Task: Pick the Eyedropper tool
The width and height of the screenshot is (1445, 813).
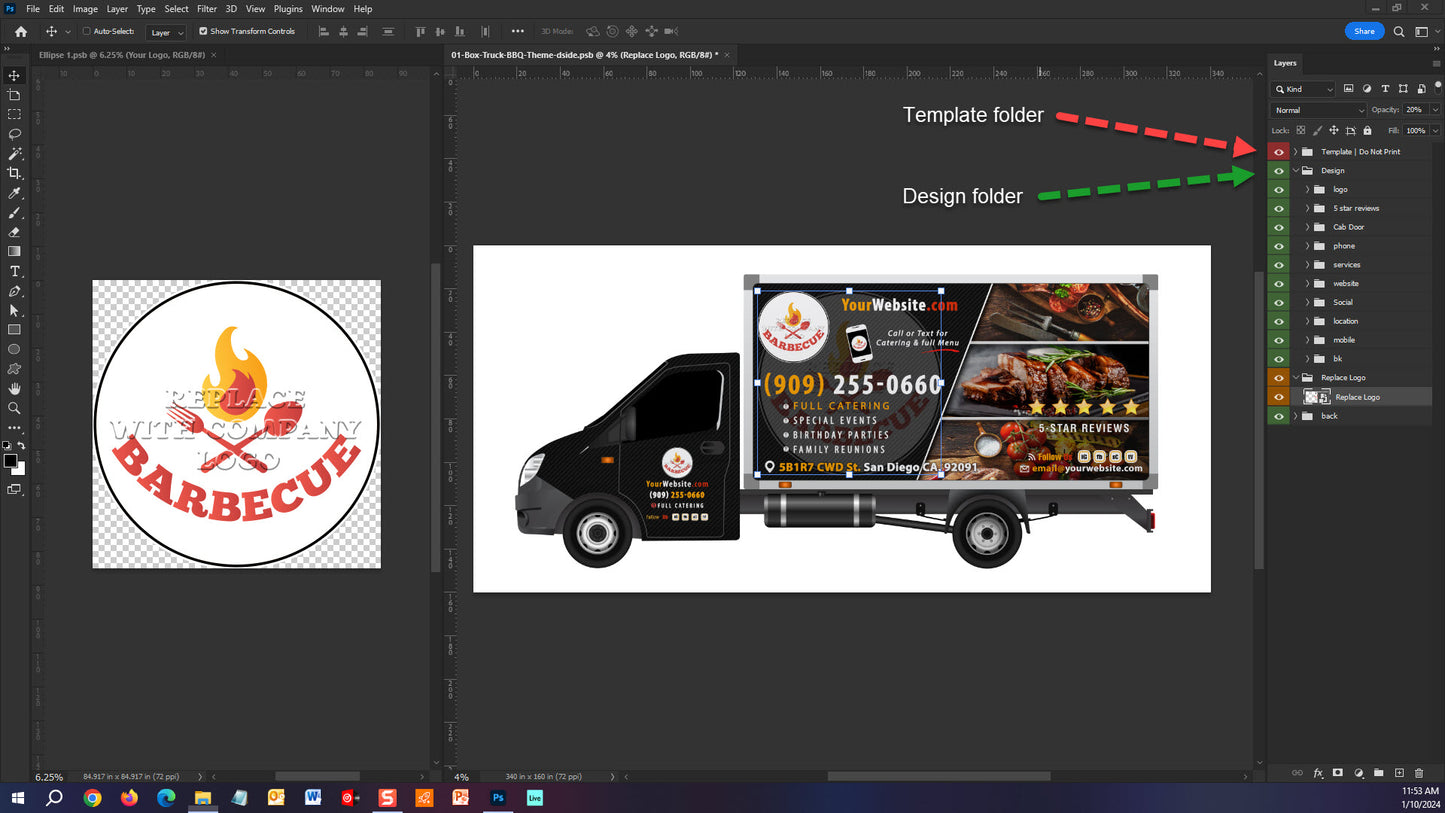Action: 14,193
